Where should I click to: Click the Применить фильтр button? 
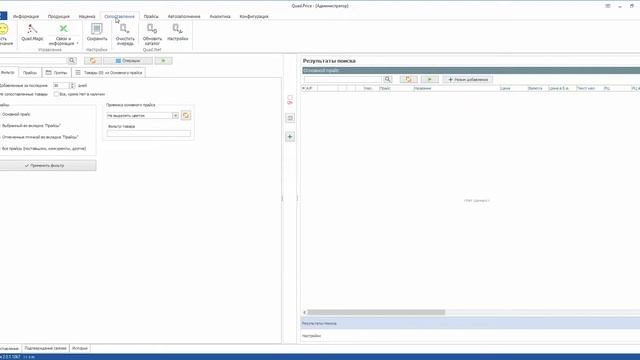tap(48, 165)
